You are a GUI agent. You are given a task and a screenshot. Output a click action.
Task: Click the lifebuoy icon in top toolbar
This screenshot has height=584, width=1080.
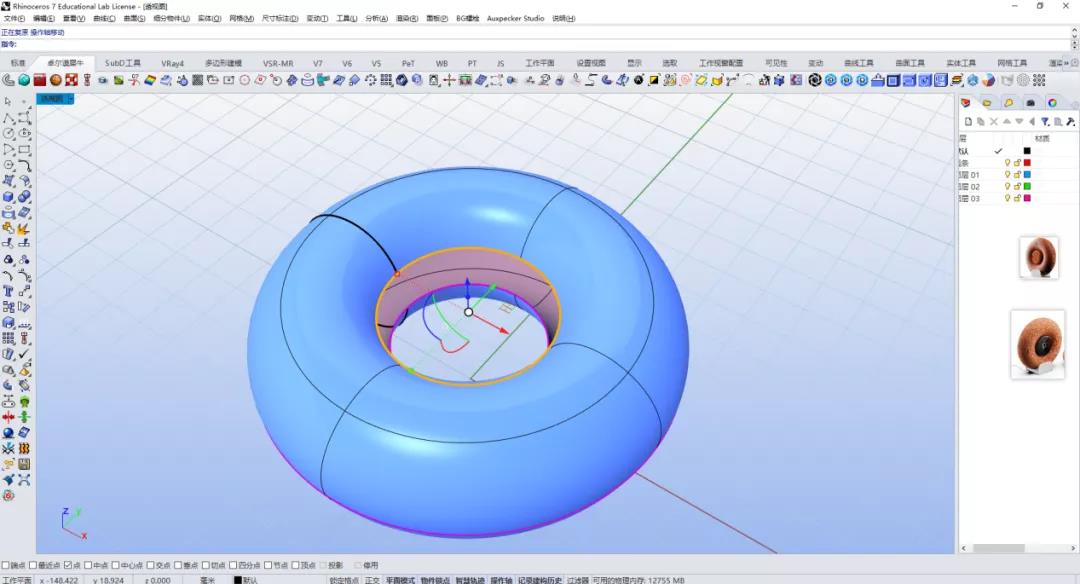[x=72, y=81]
